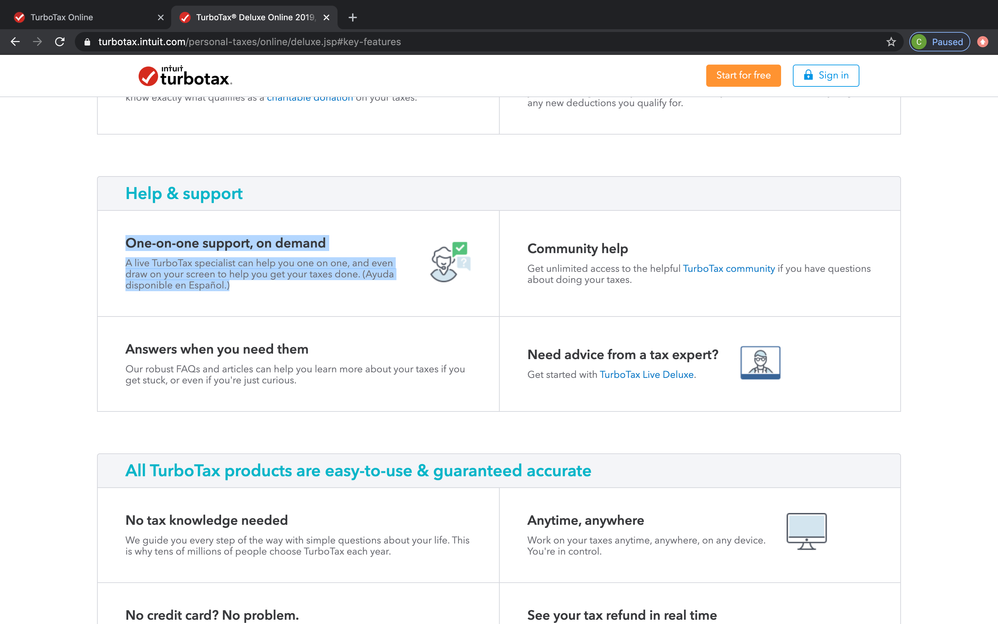Screen dimensions: 998x624
Task: Click the Intuit TurboTax logo
Action: [185, 75]
